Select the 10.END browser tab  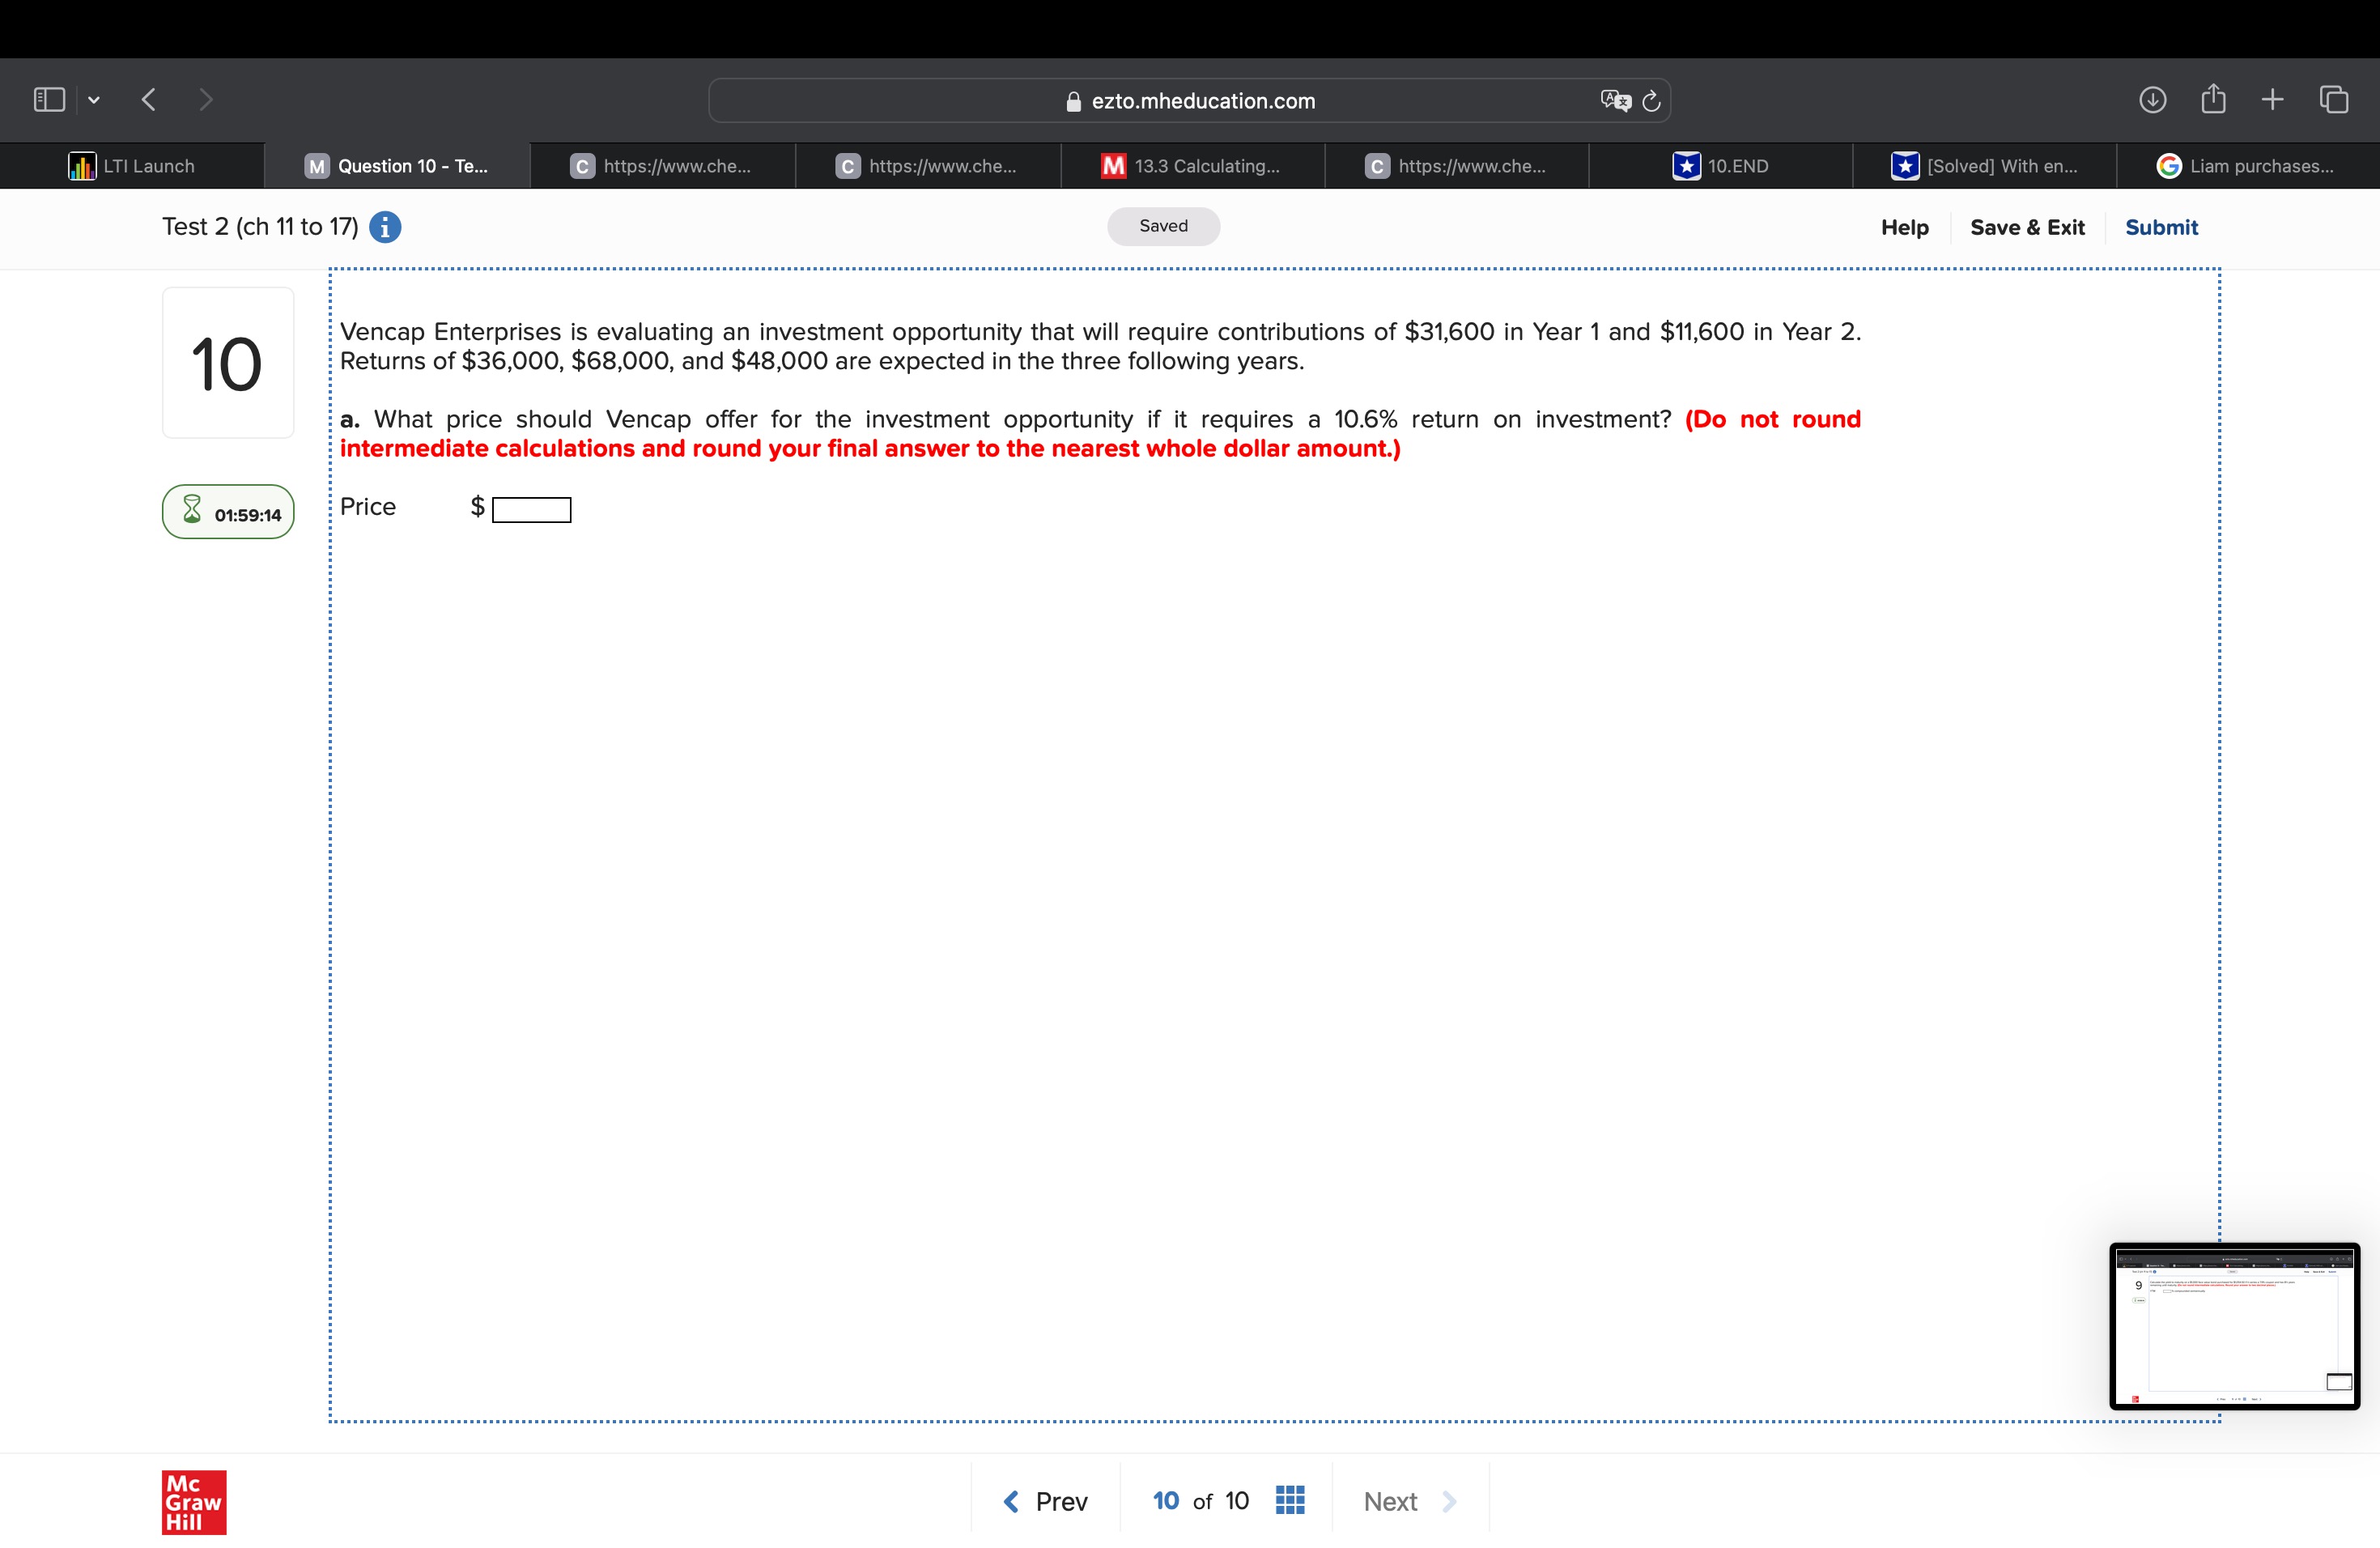[x=1722, y=166]
